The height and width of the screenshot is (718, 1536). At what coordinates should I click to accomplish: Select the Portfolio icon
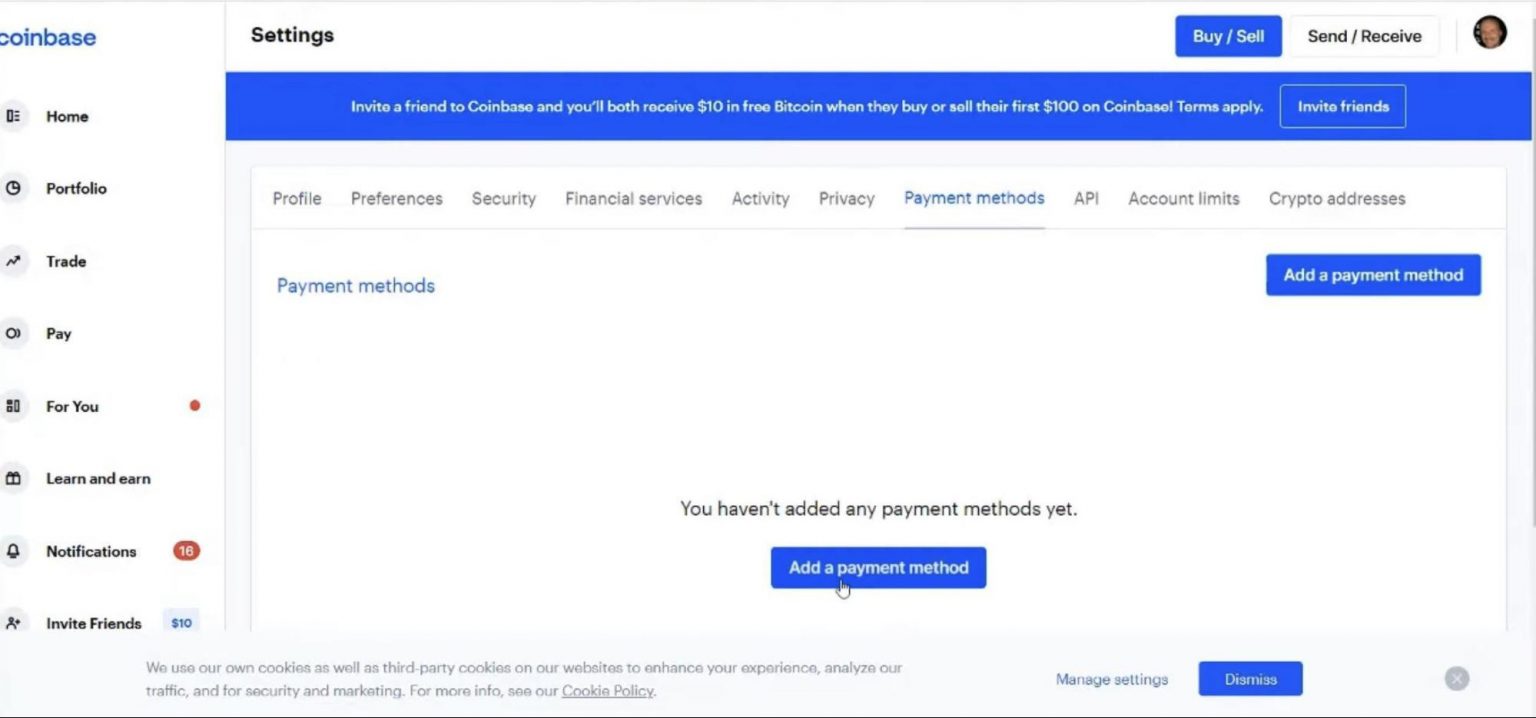15,188
